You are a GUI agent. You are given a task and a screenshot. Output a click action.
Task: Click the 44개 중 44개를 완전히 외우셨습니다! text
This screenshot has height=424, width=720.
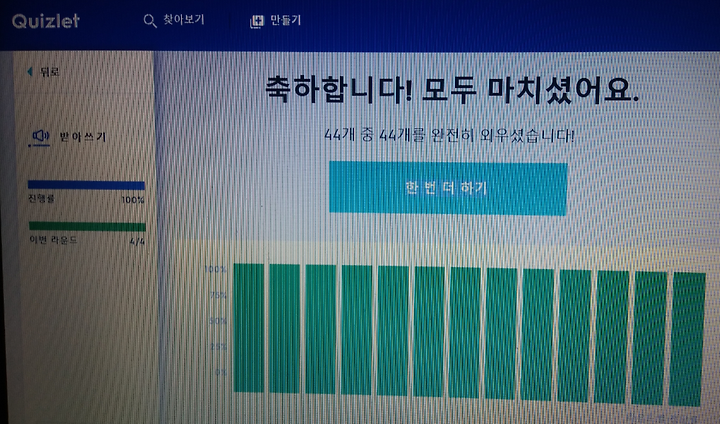[x=449, y=135]
